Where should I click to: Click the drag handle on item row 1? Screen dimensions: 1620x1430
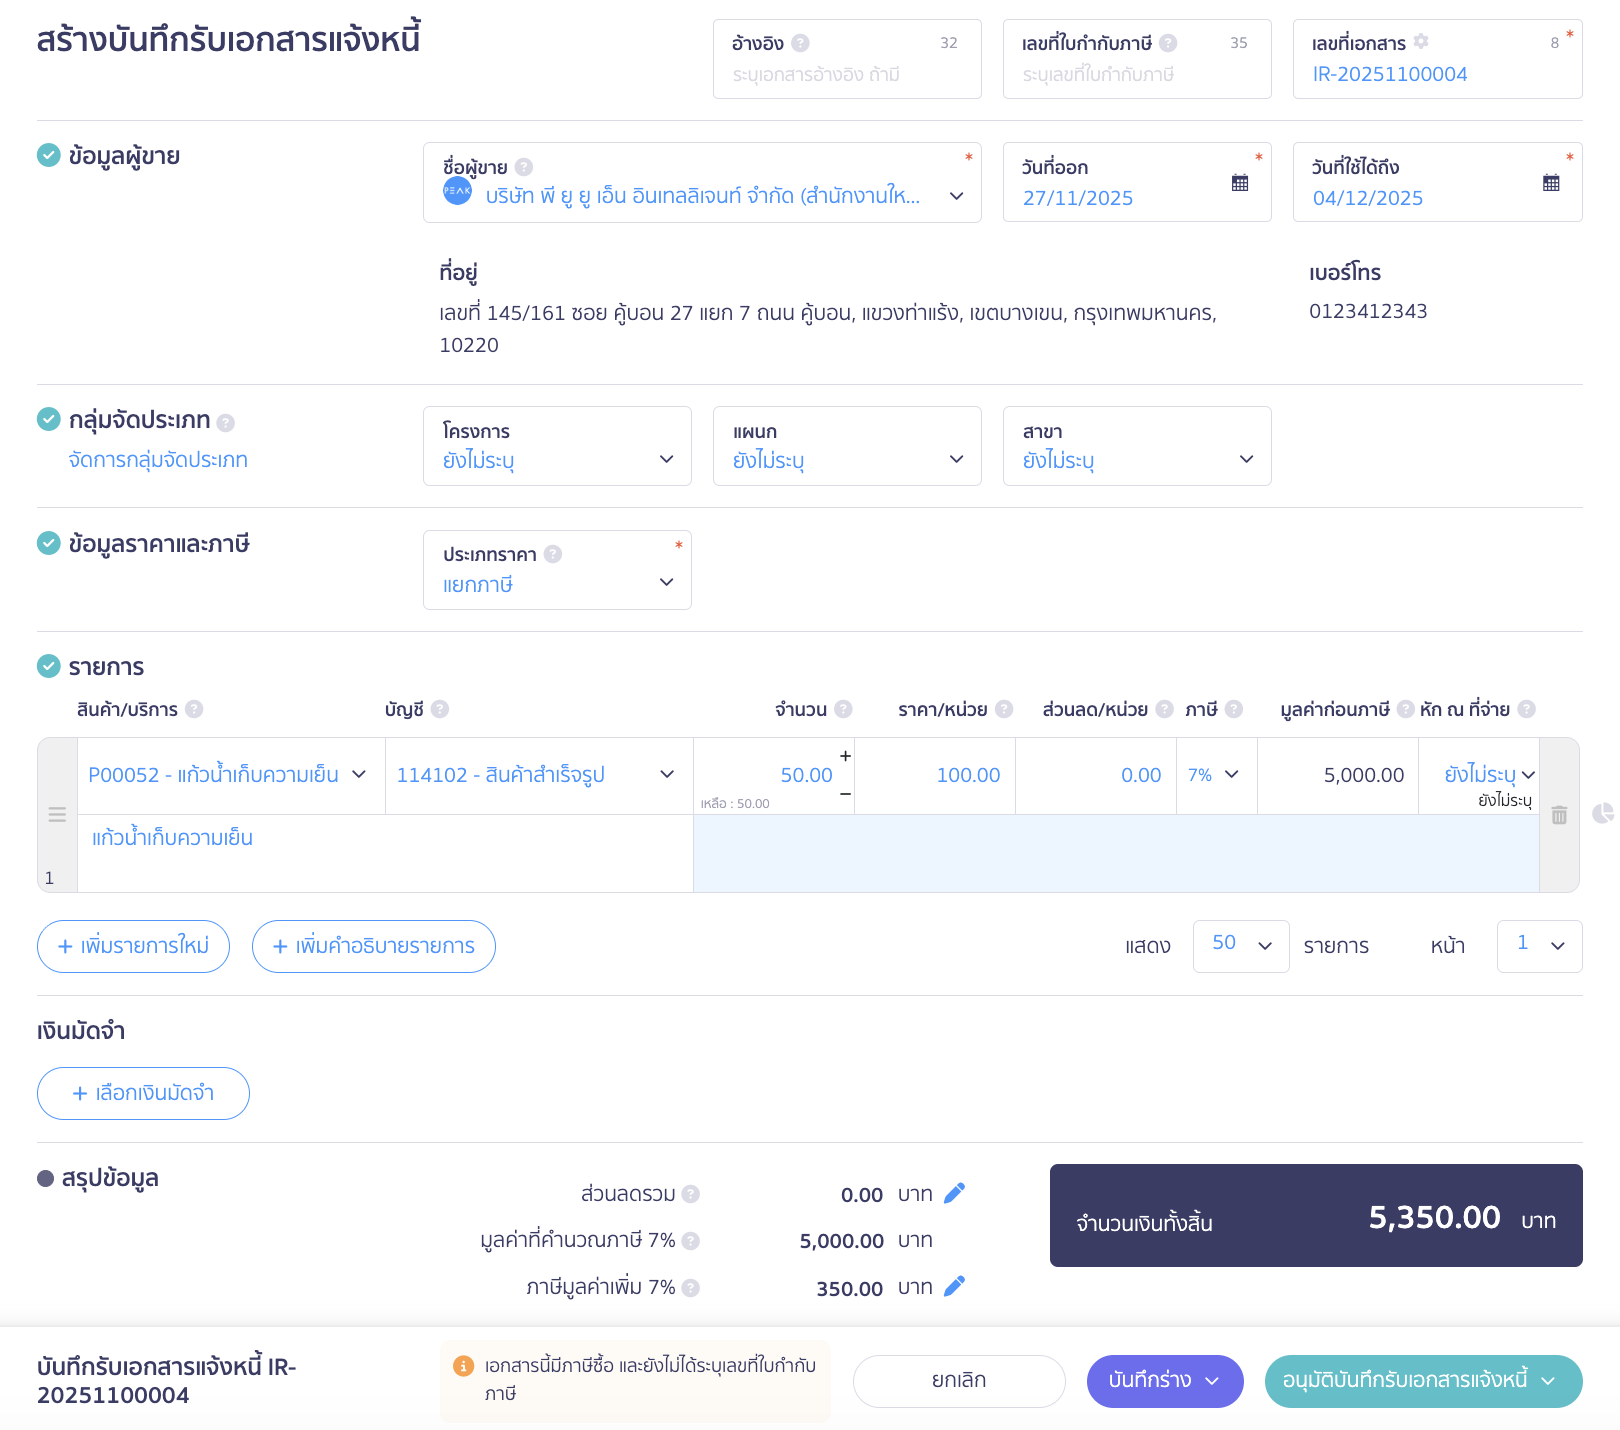coord(57,815)
